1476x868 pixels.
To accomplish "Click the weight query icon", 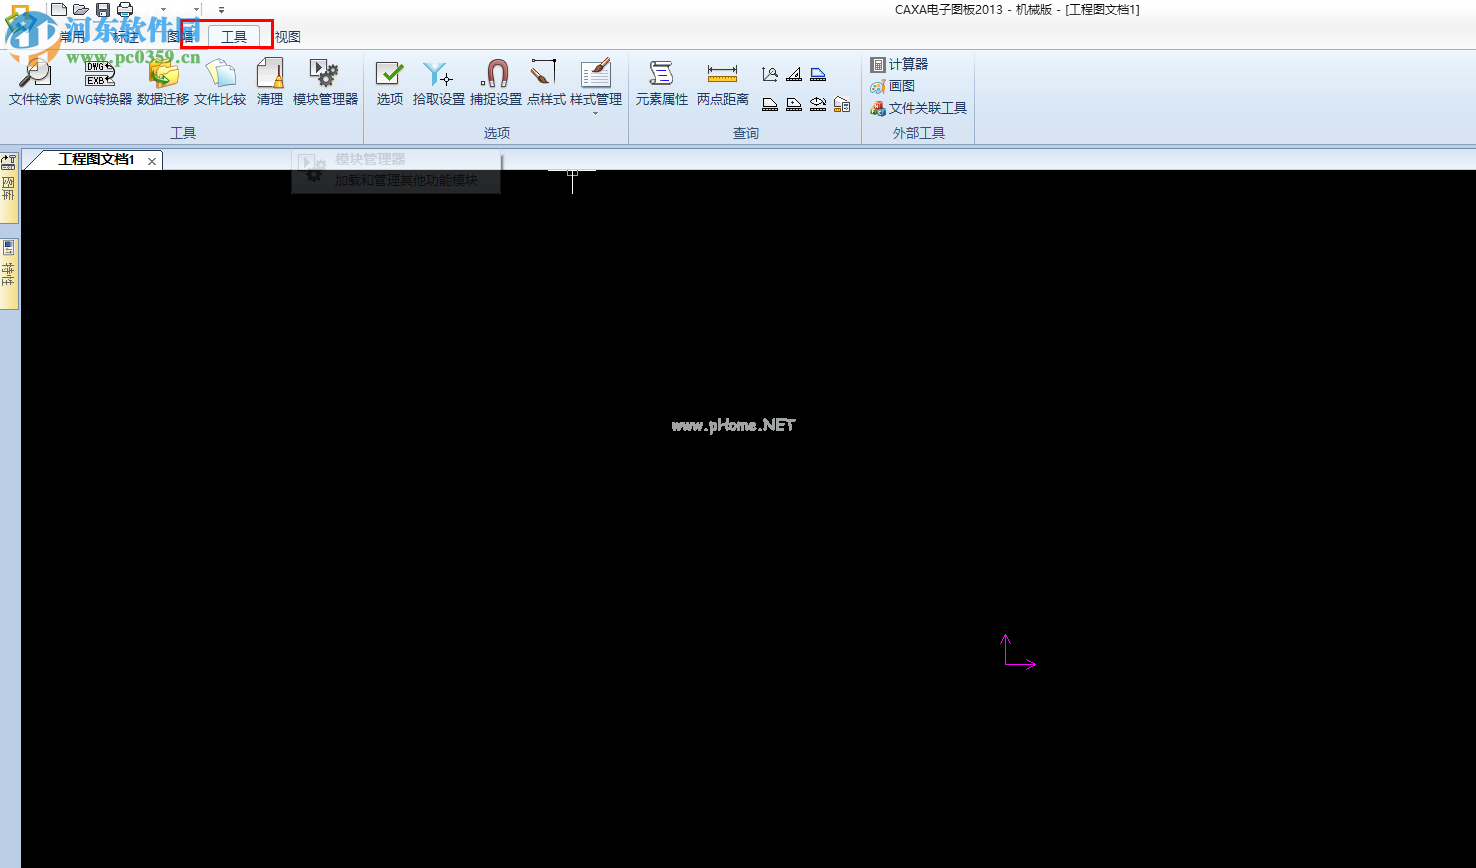I will (x=842, y=104).
